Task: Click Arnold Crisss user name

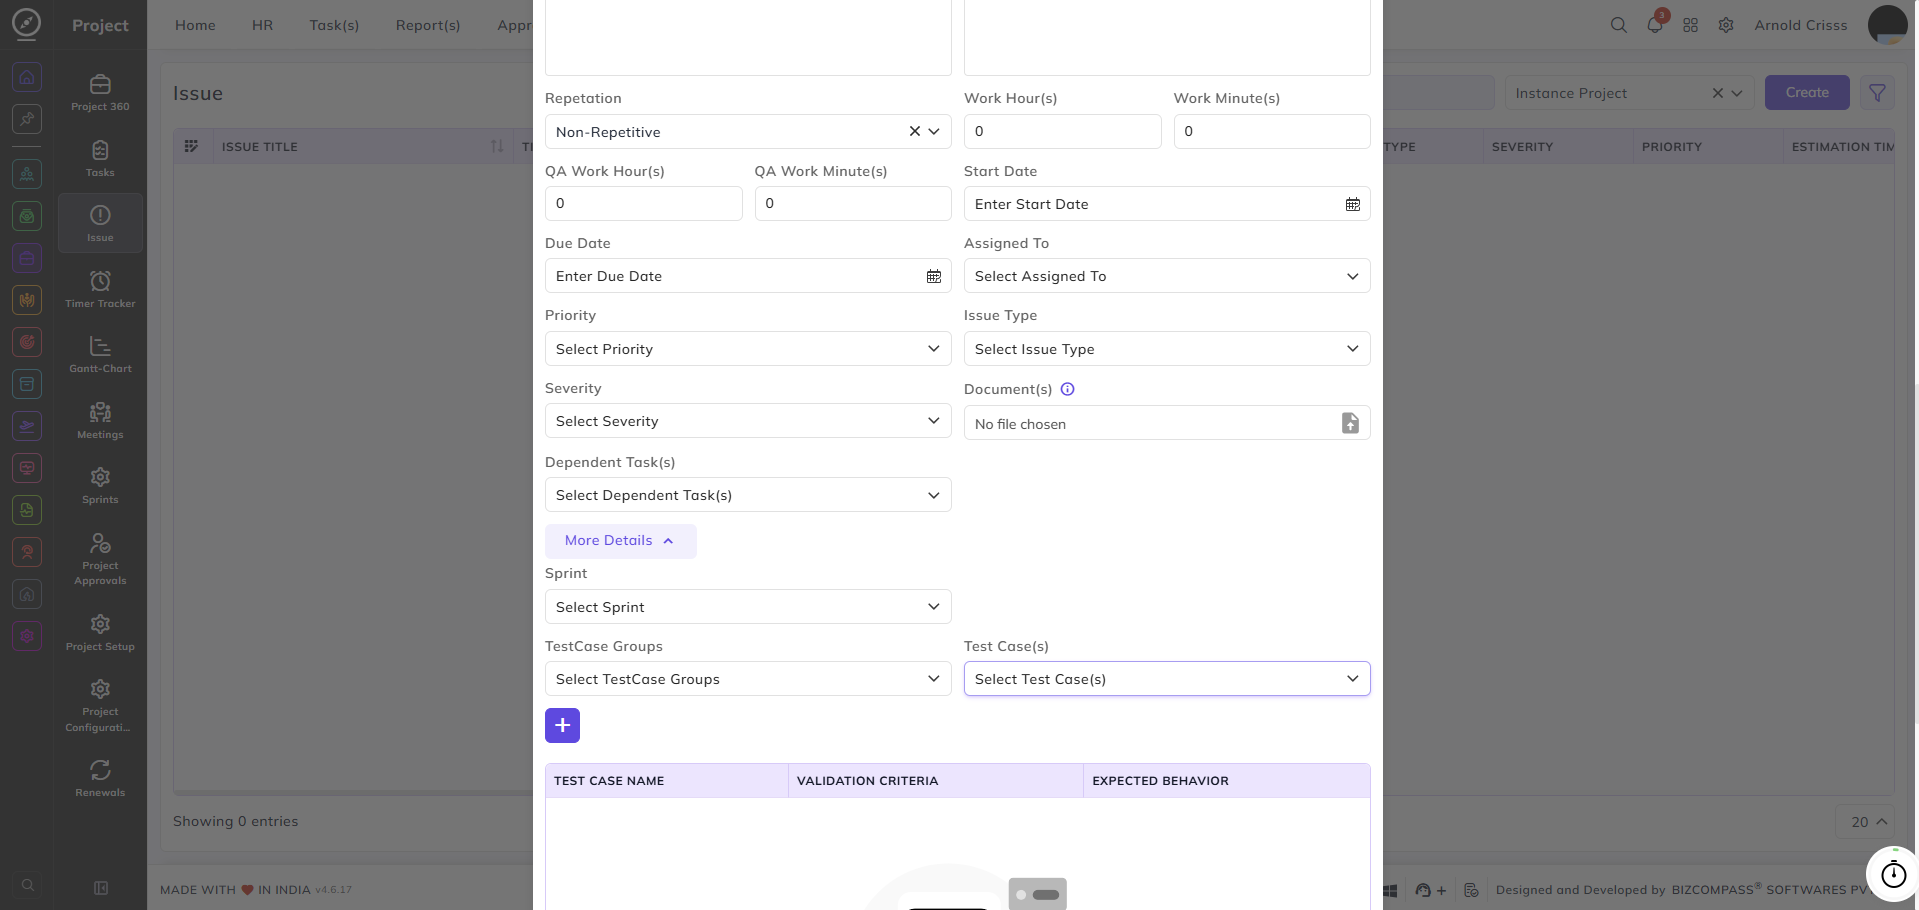Action: tap(1800, 25)
